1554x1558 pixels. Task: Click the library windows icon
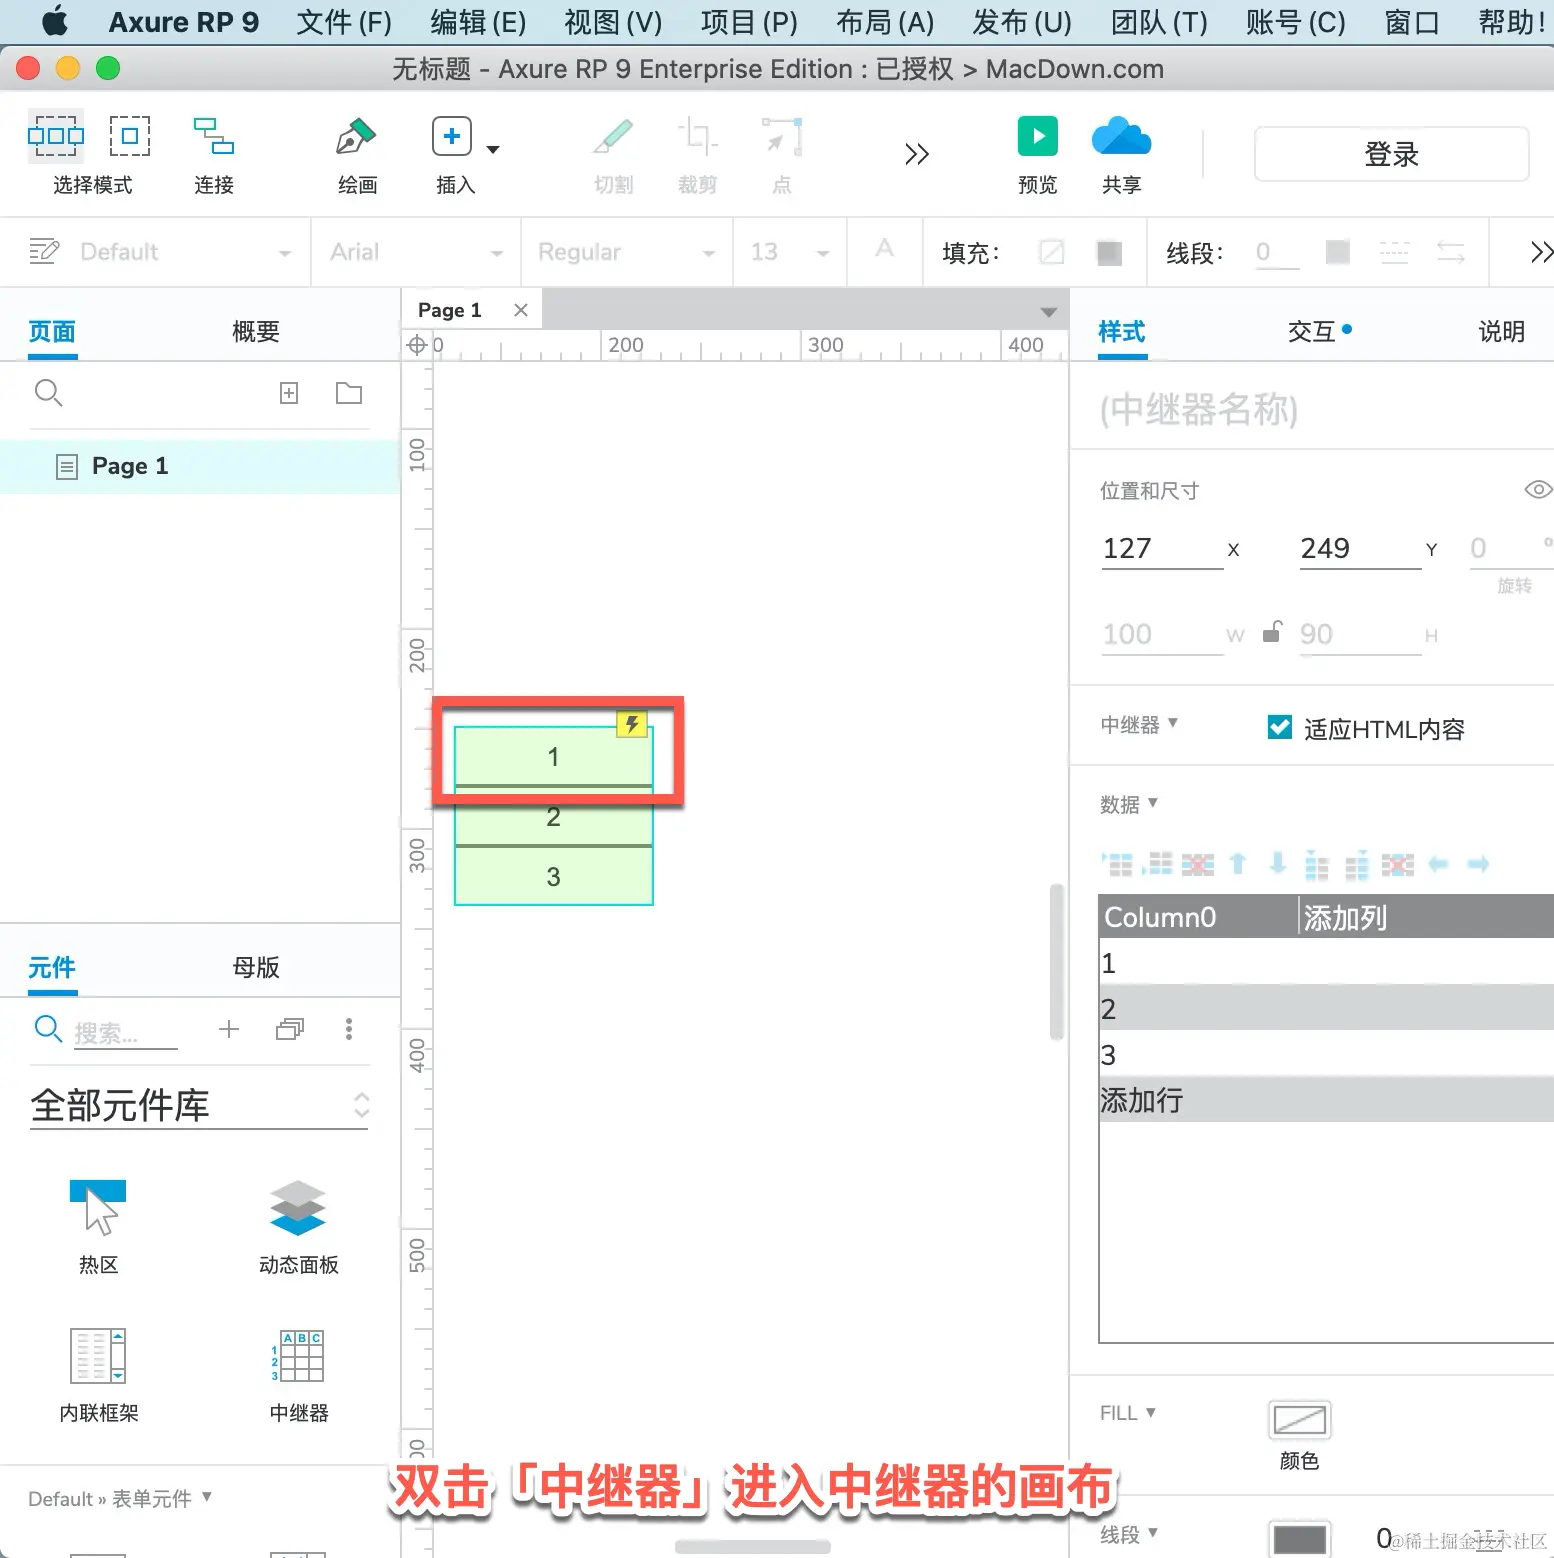pyautogui.click(x=290, y=1029)
